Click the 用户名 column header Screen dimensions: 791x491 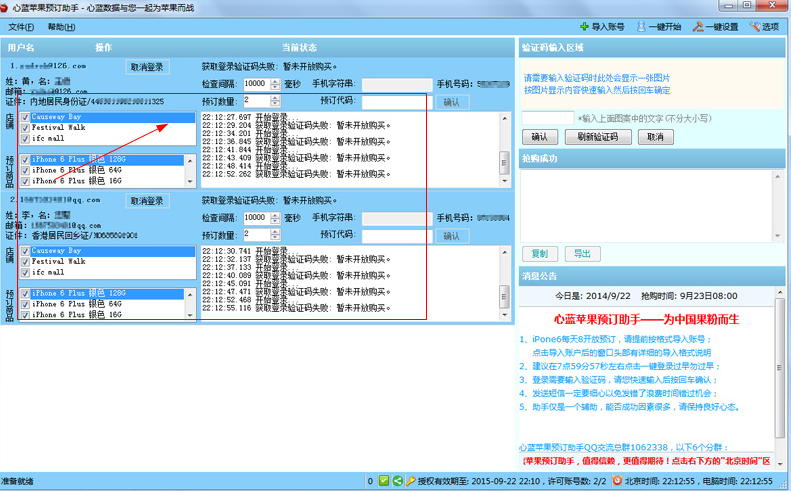(21, 47)
